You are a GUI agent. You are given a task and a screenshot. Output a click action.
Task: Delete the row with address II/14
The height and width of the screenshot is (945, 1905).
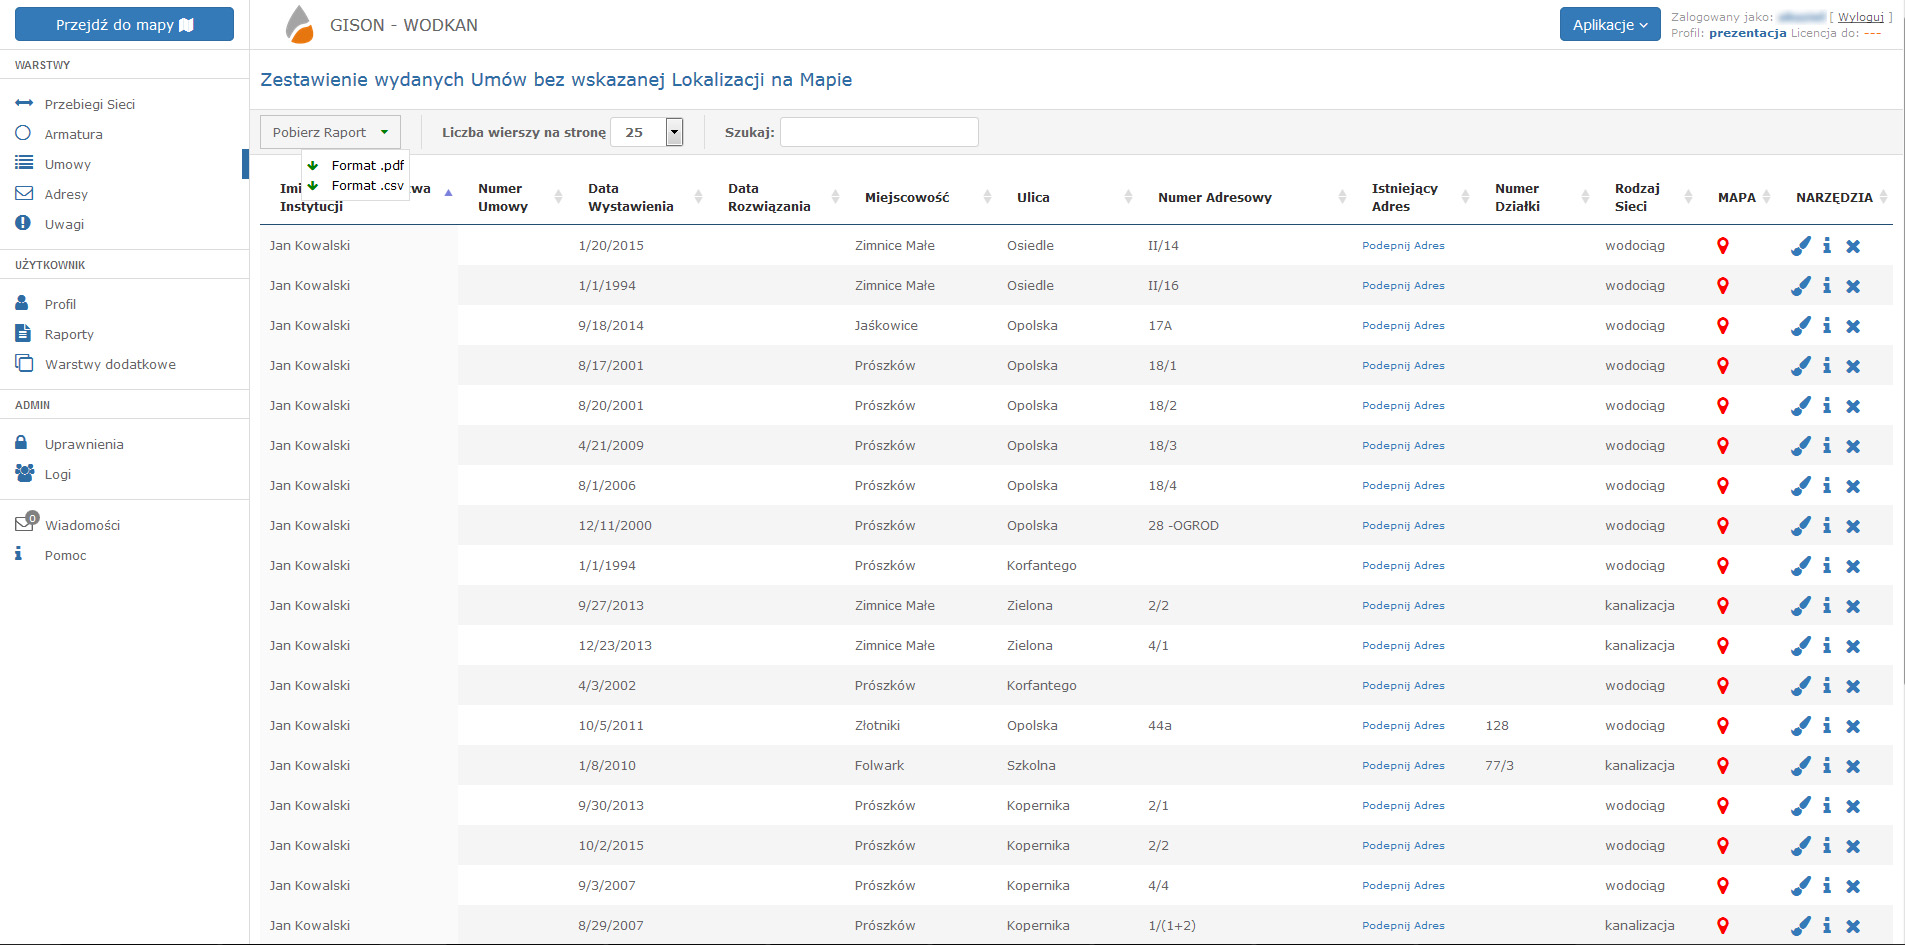point(1853,246)
